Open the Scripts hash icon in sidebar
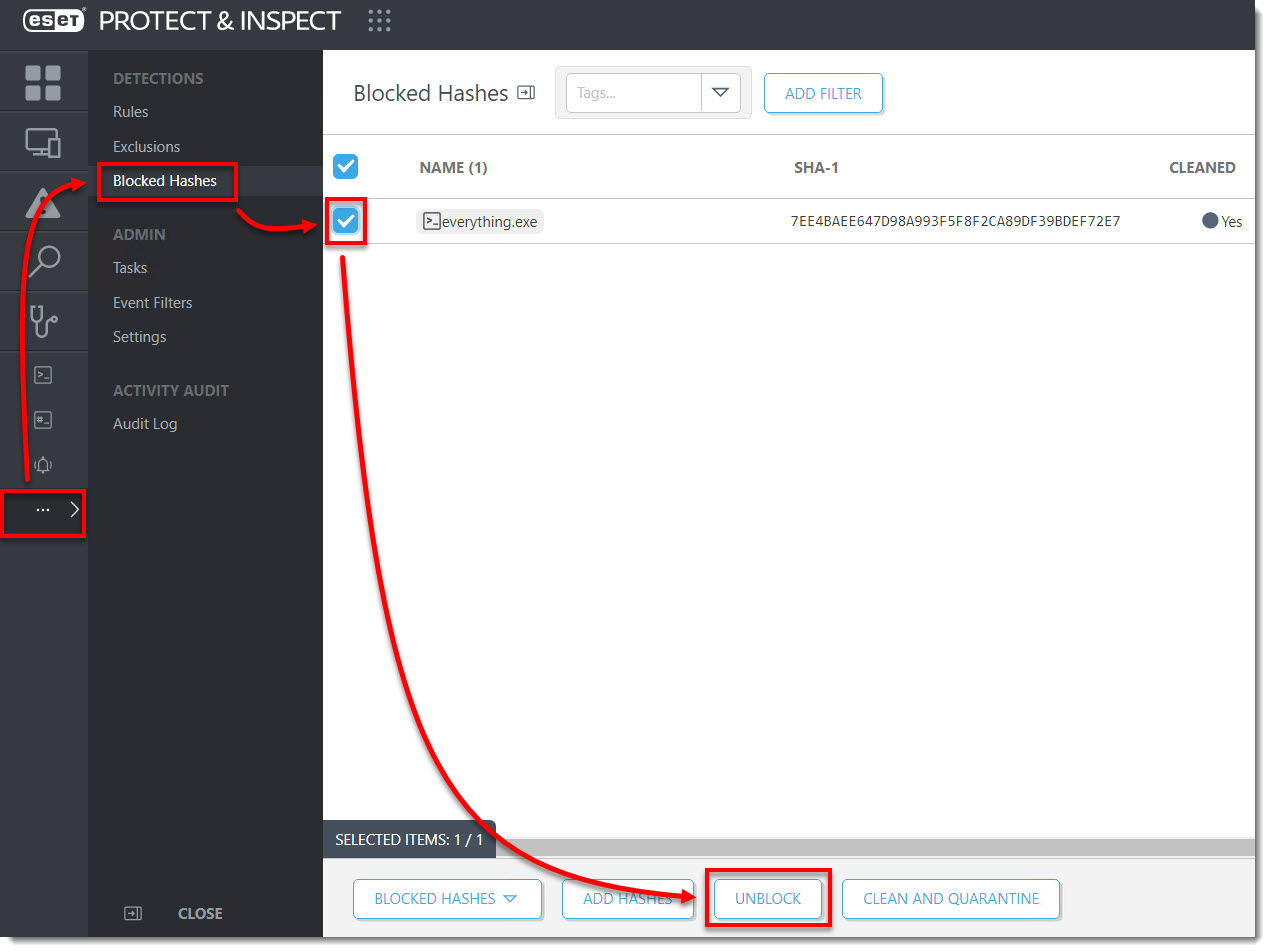1270x952 pixels. tap(43, 420)
